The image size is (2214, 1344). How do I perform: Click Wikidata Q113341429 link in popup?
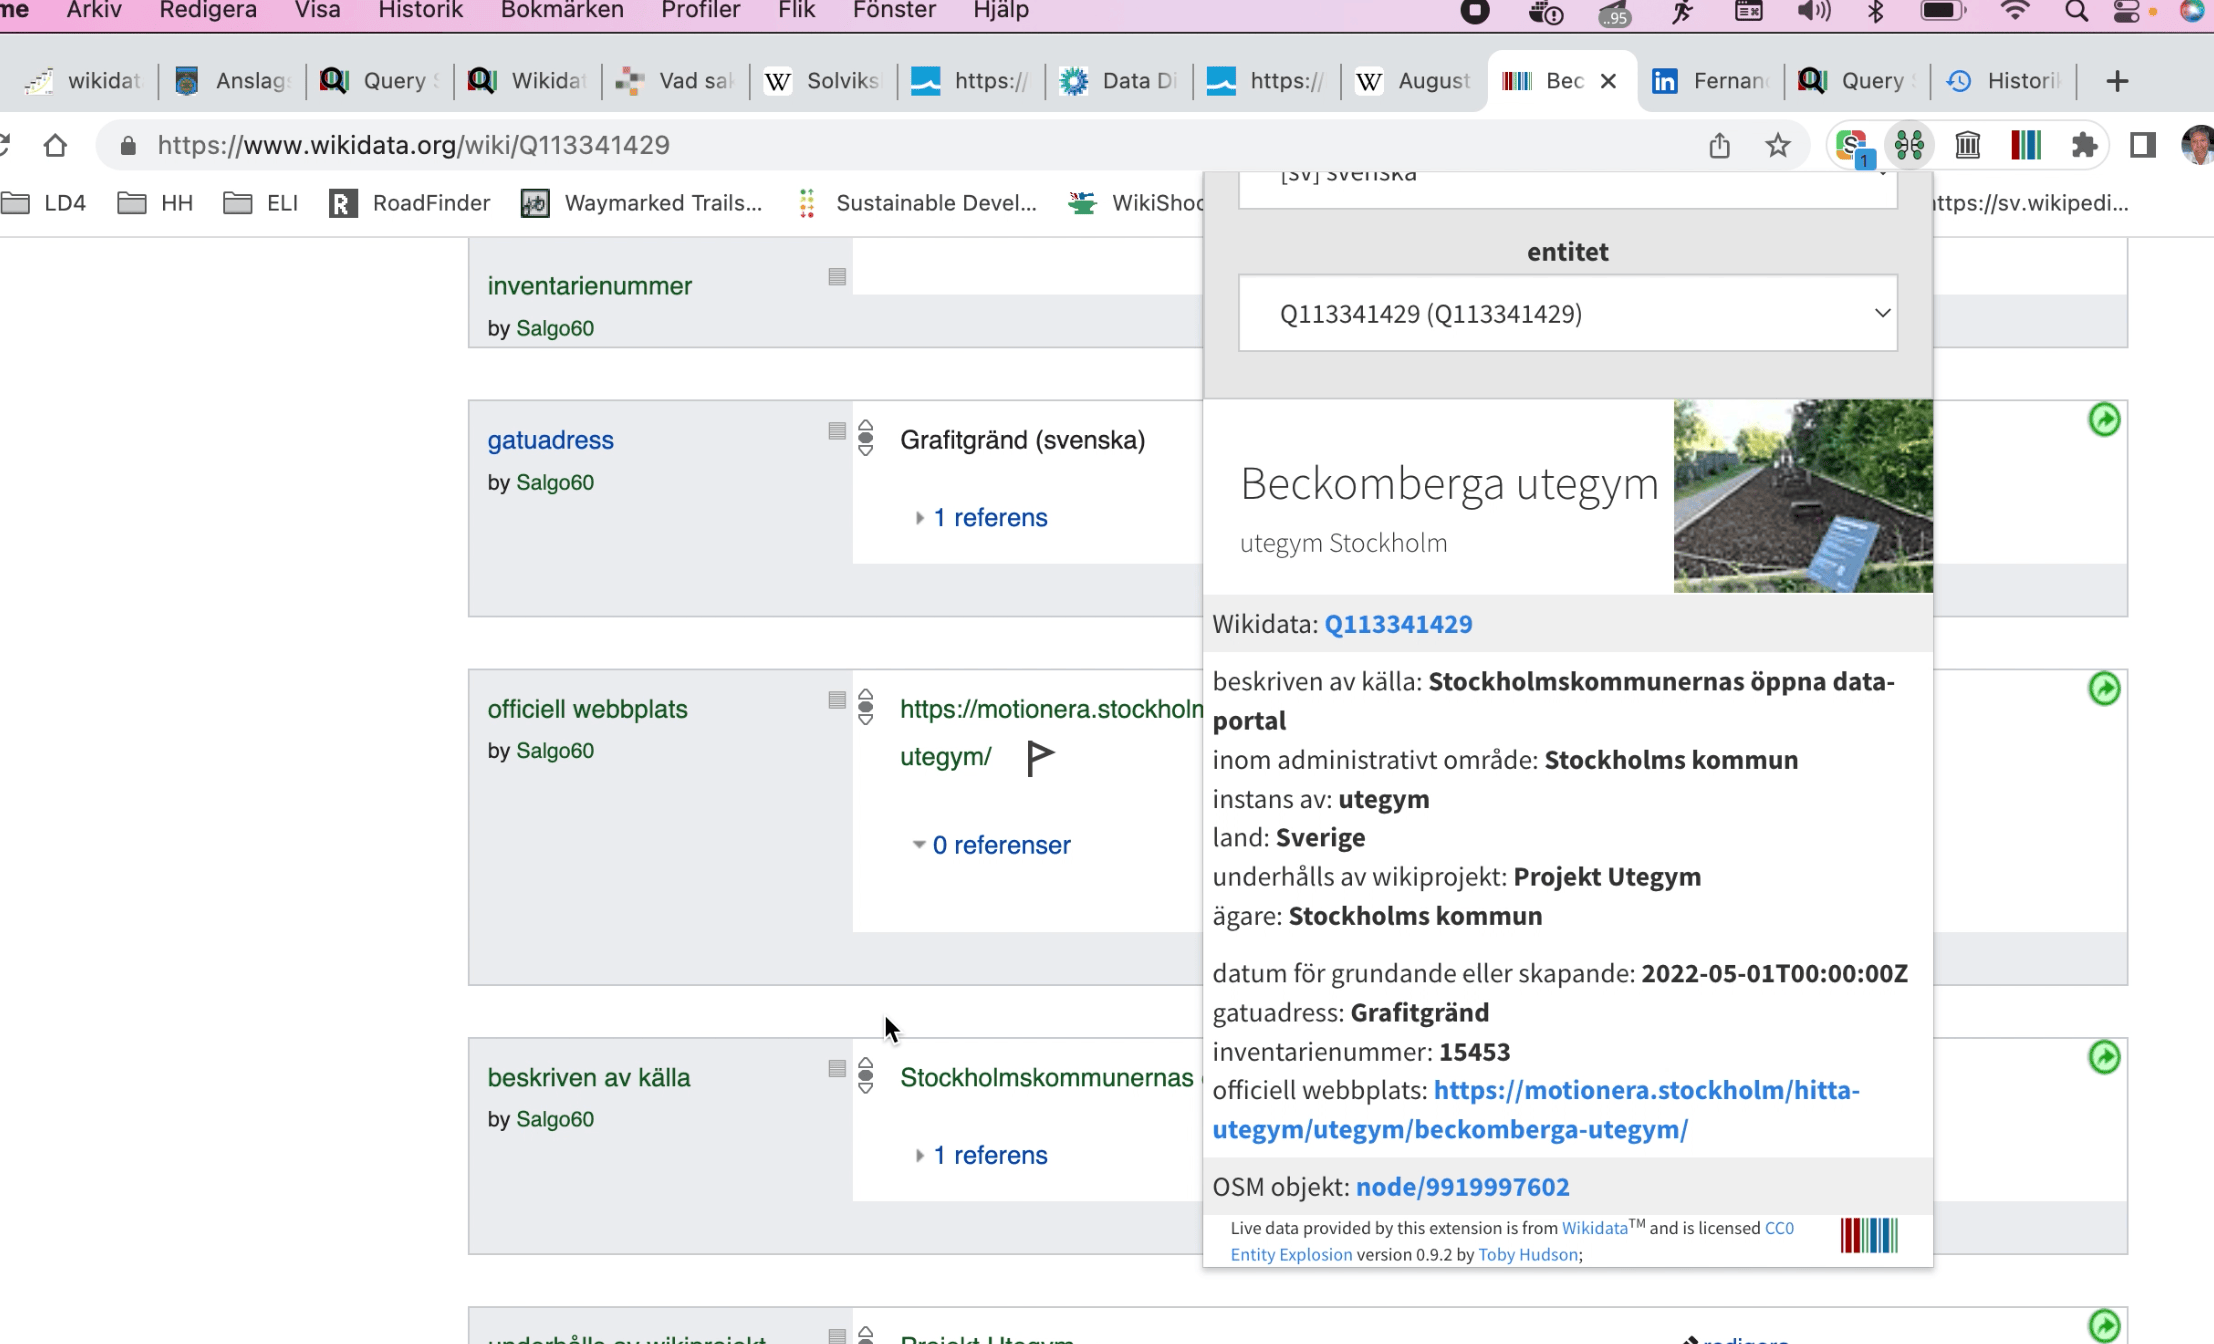click(x=1398, y=624)
